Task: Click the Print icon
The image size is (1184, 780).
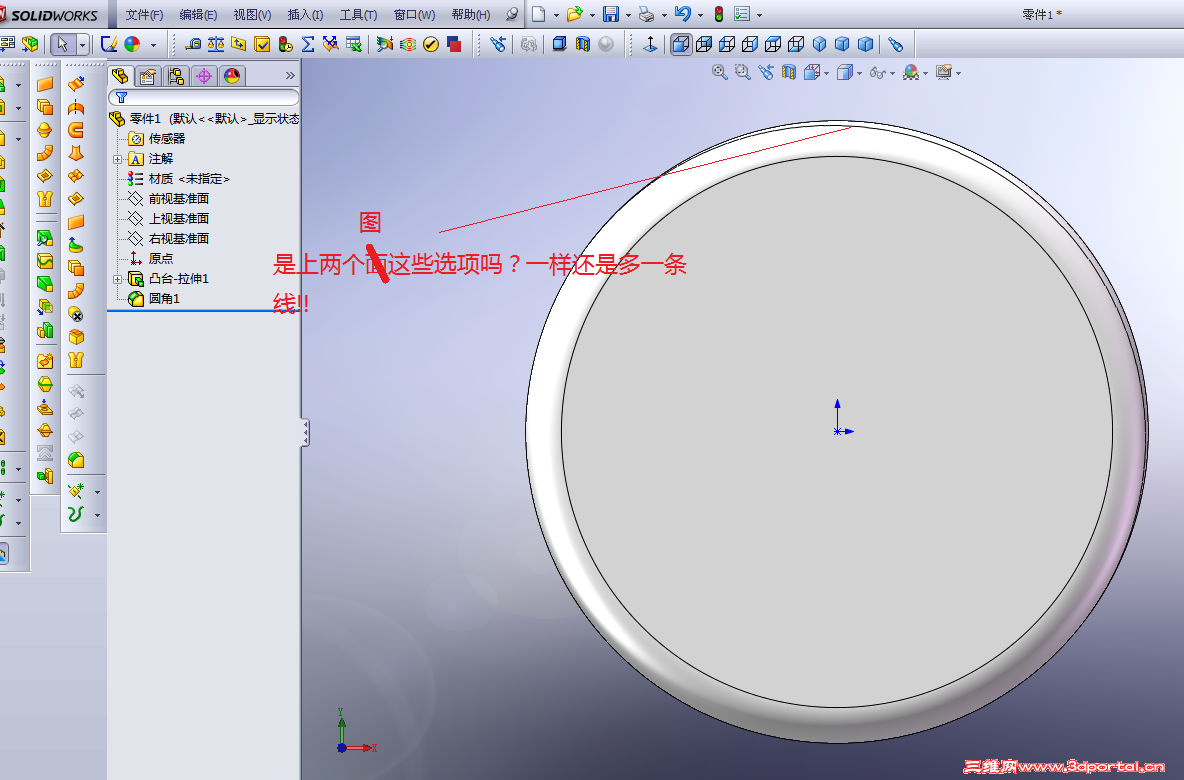Action: (646, 14)
